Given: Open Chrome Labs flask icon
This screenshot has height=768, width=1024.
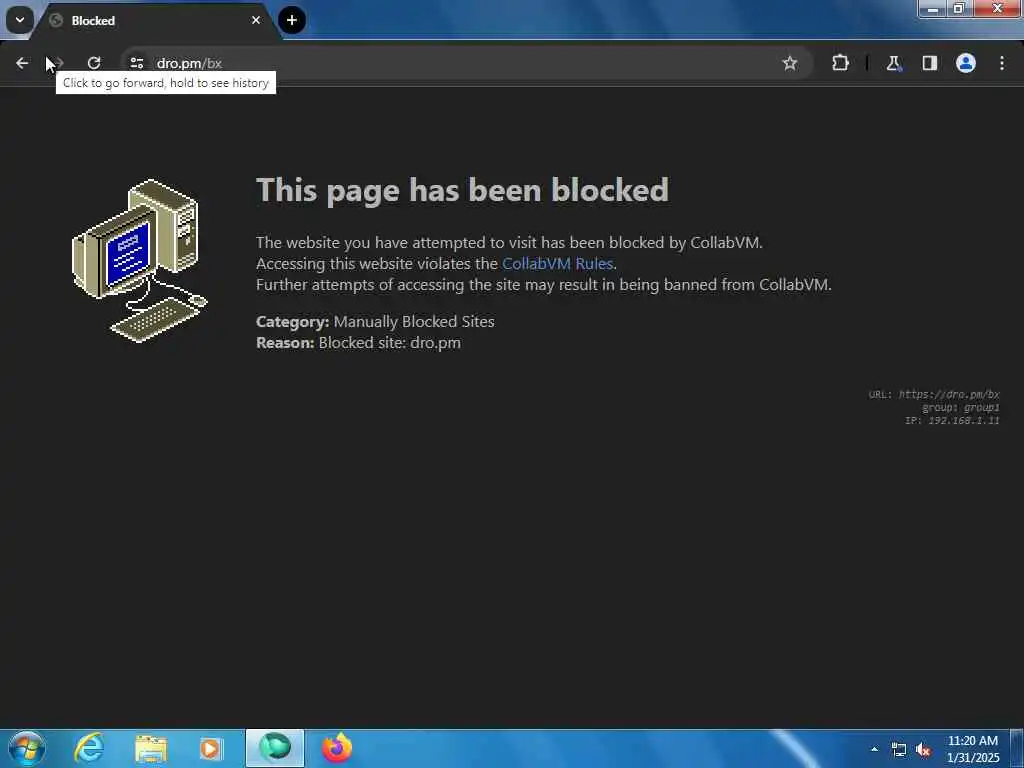Looking at the screenshot, I should pos(893,63).
